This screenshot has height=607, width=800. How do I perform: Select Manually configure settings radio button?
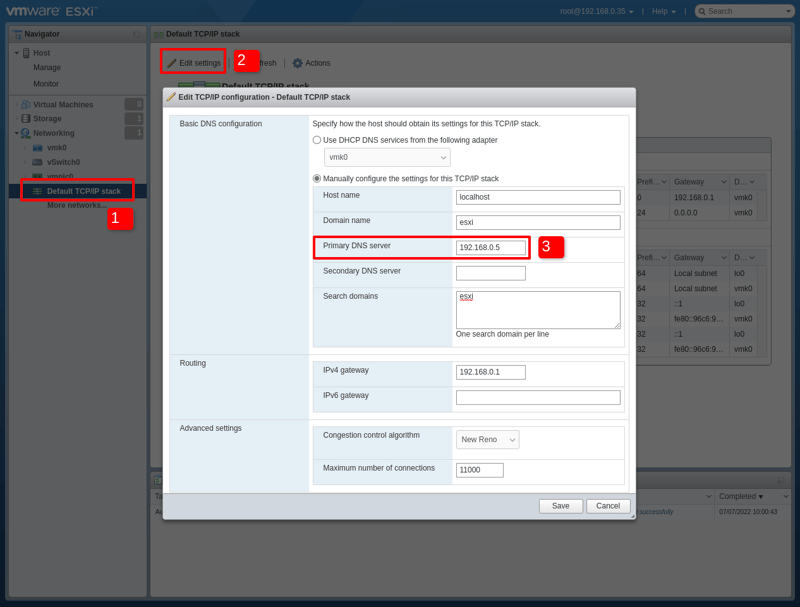pyautogui.click(x=317, y=179)
